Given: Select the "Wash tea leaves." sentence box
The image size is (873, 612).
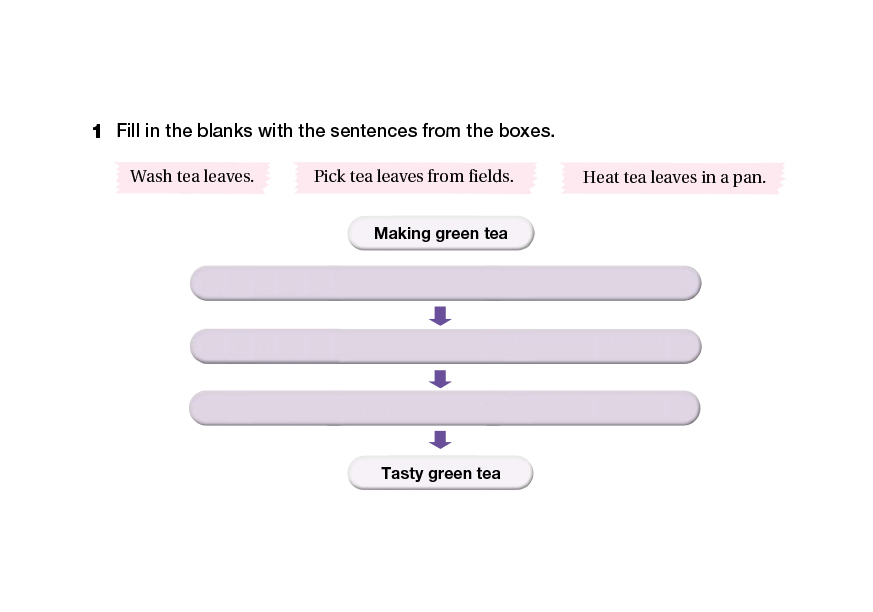Looking at the screenshot, I should [191, 177].
